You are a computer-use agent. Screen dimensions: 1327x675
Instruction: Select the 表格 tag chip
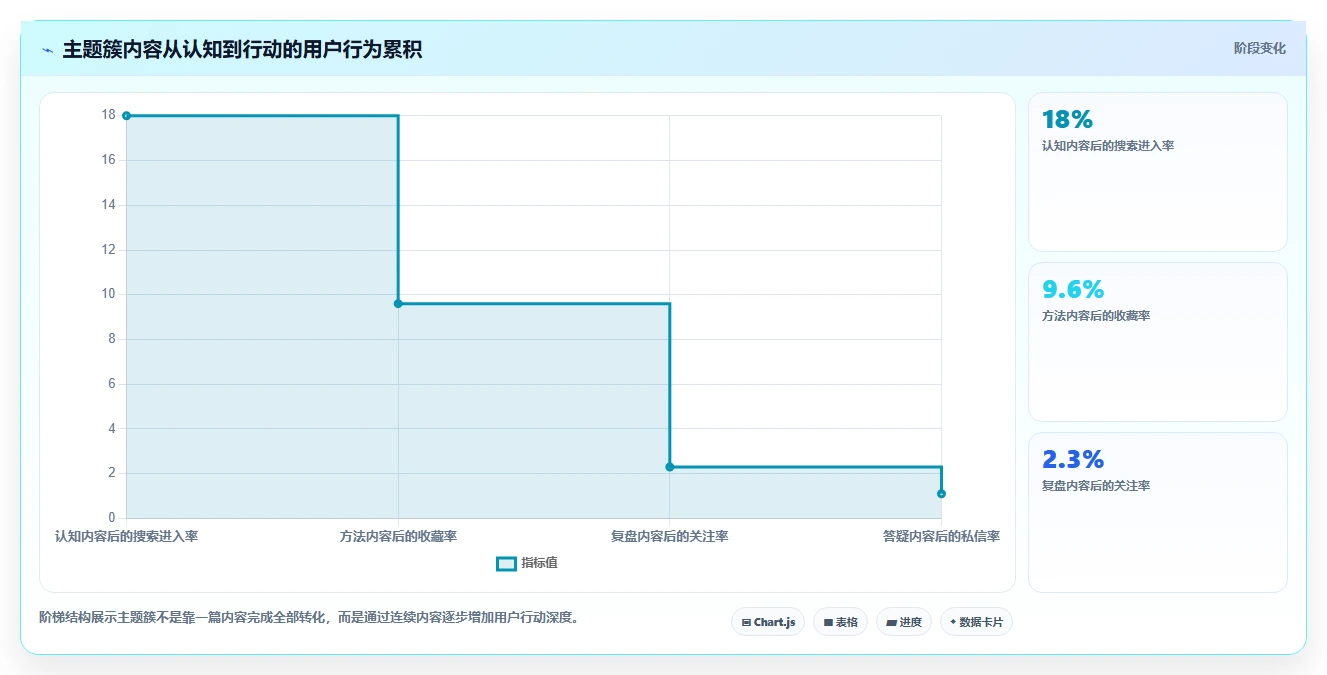(840, 622)
